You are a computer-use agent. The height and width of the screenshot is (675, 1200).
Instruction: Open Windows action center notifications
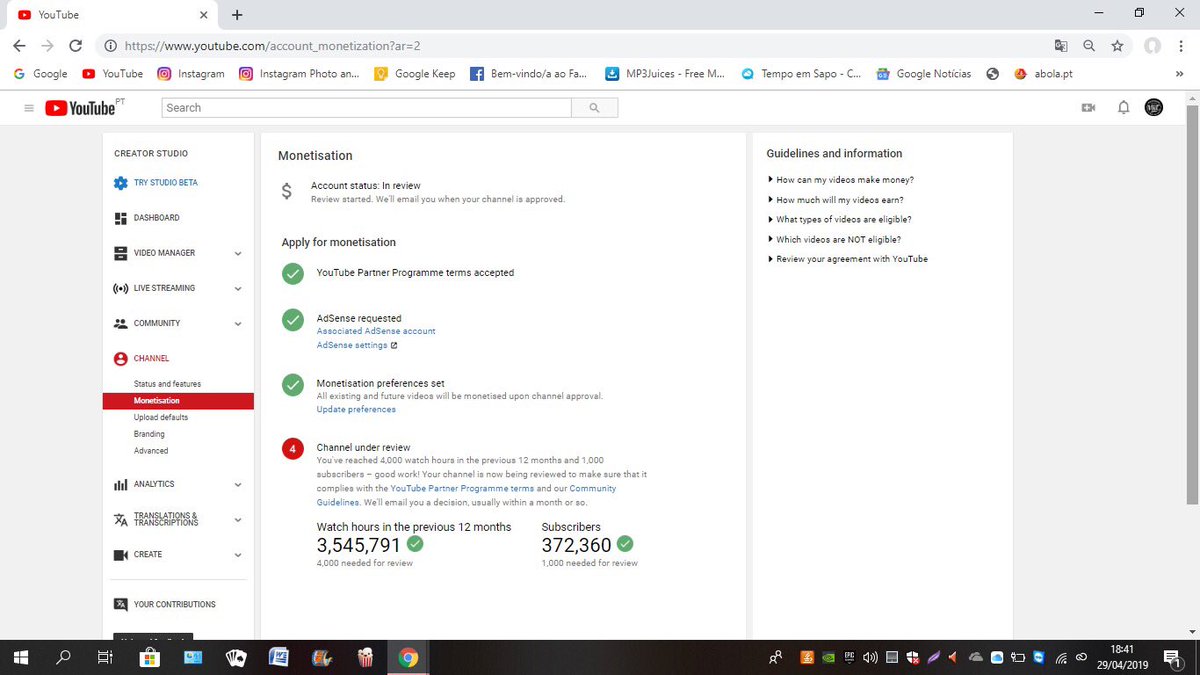click(1172, 658)
